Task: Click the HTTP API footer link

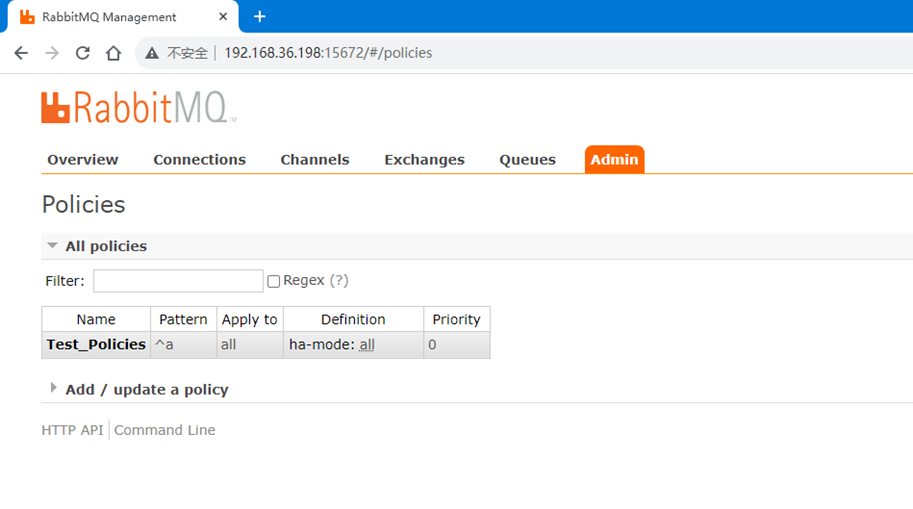Action: (72, 430)
